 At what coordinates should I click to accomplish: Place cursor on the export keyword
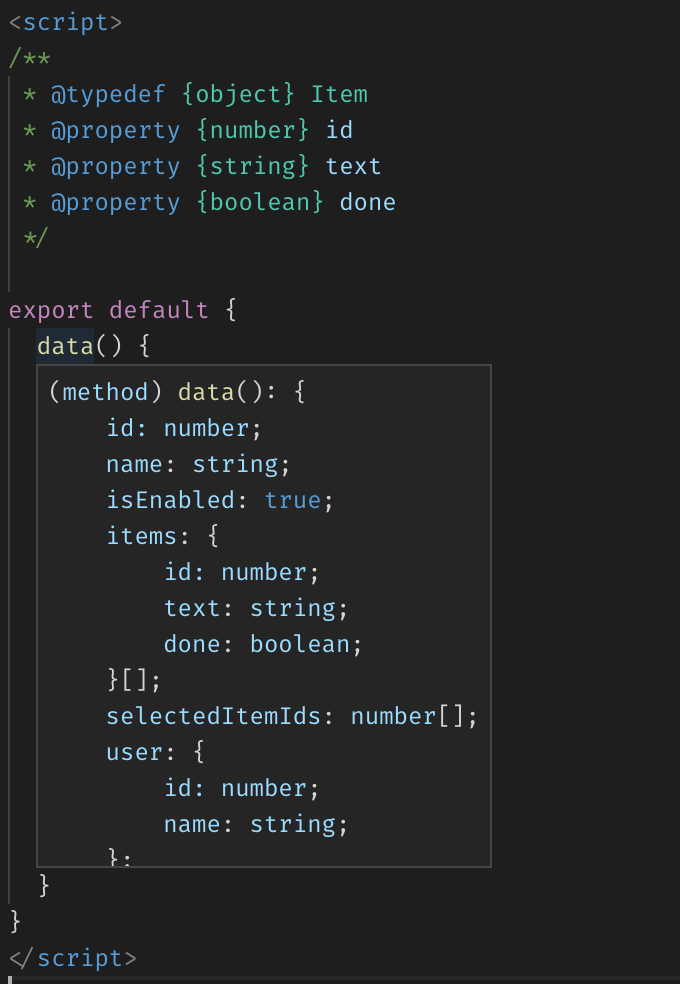pyautogui.click(x=51, y=310)
